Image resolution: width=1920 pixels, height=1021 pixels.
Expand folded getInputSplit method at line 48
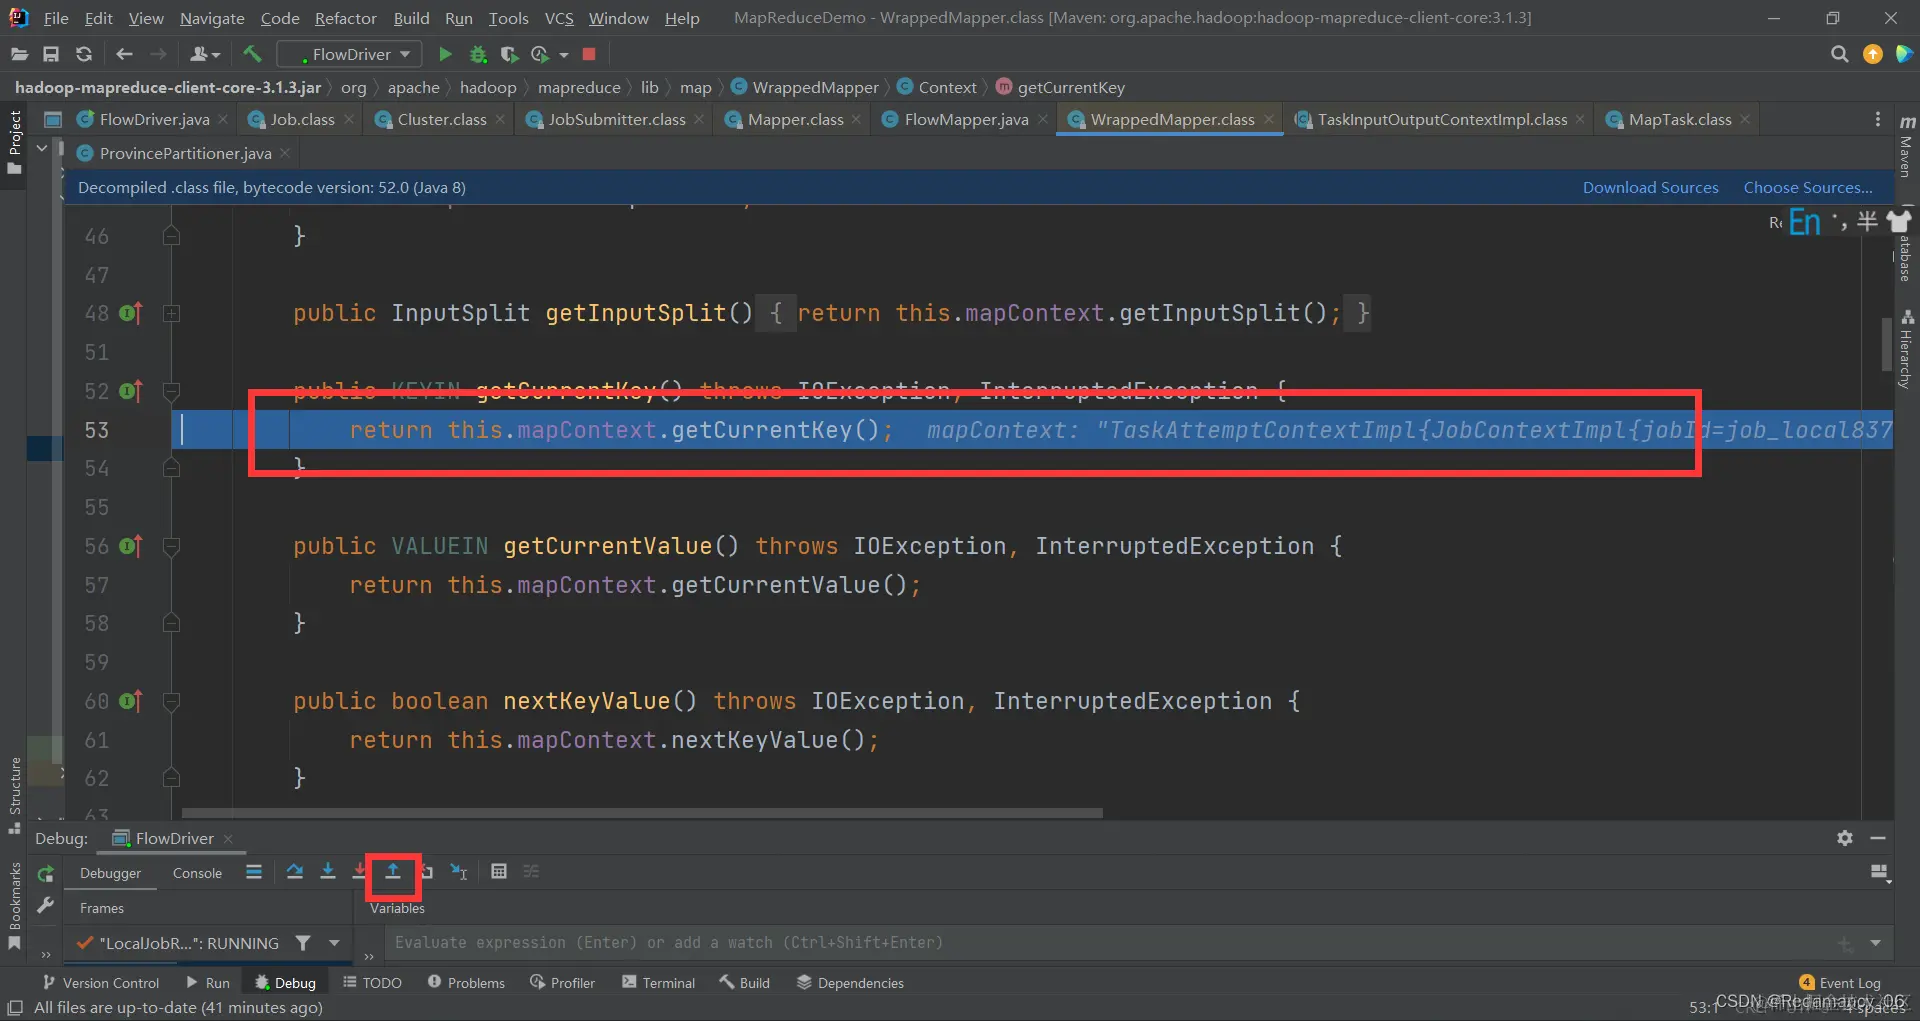172,313
